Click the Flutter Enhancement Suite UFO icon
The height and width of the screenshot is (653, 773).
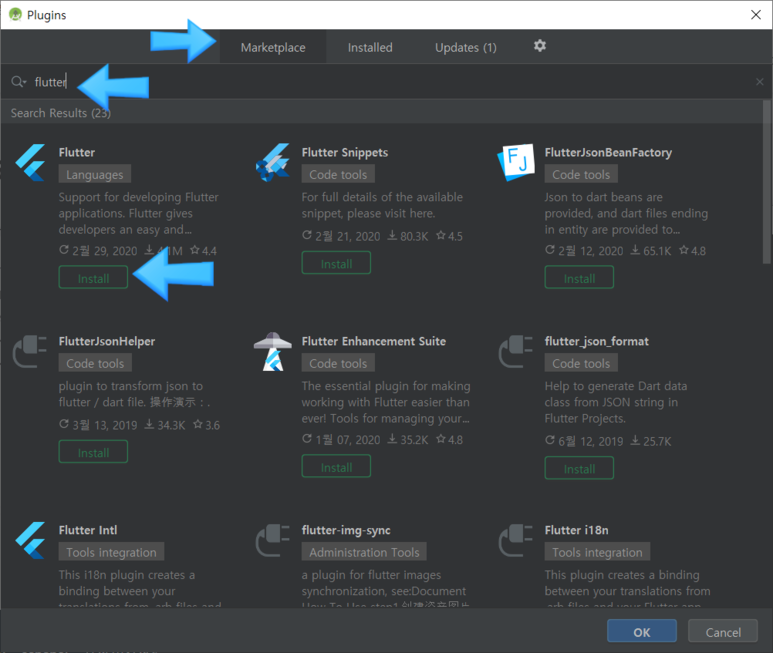pyautogui.click(x=273, y=351)
